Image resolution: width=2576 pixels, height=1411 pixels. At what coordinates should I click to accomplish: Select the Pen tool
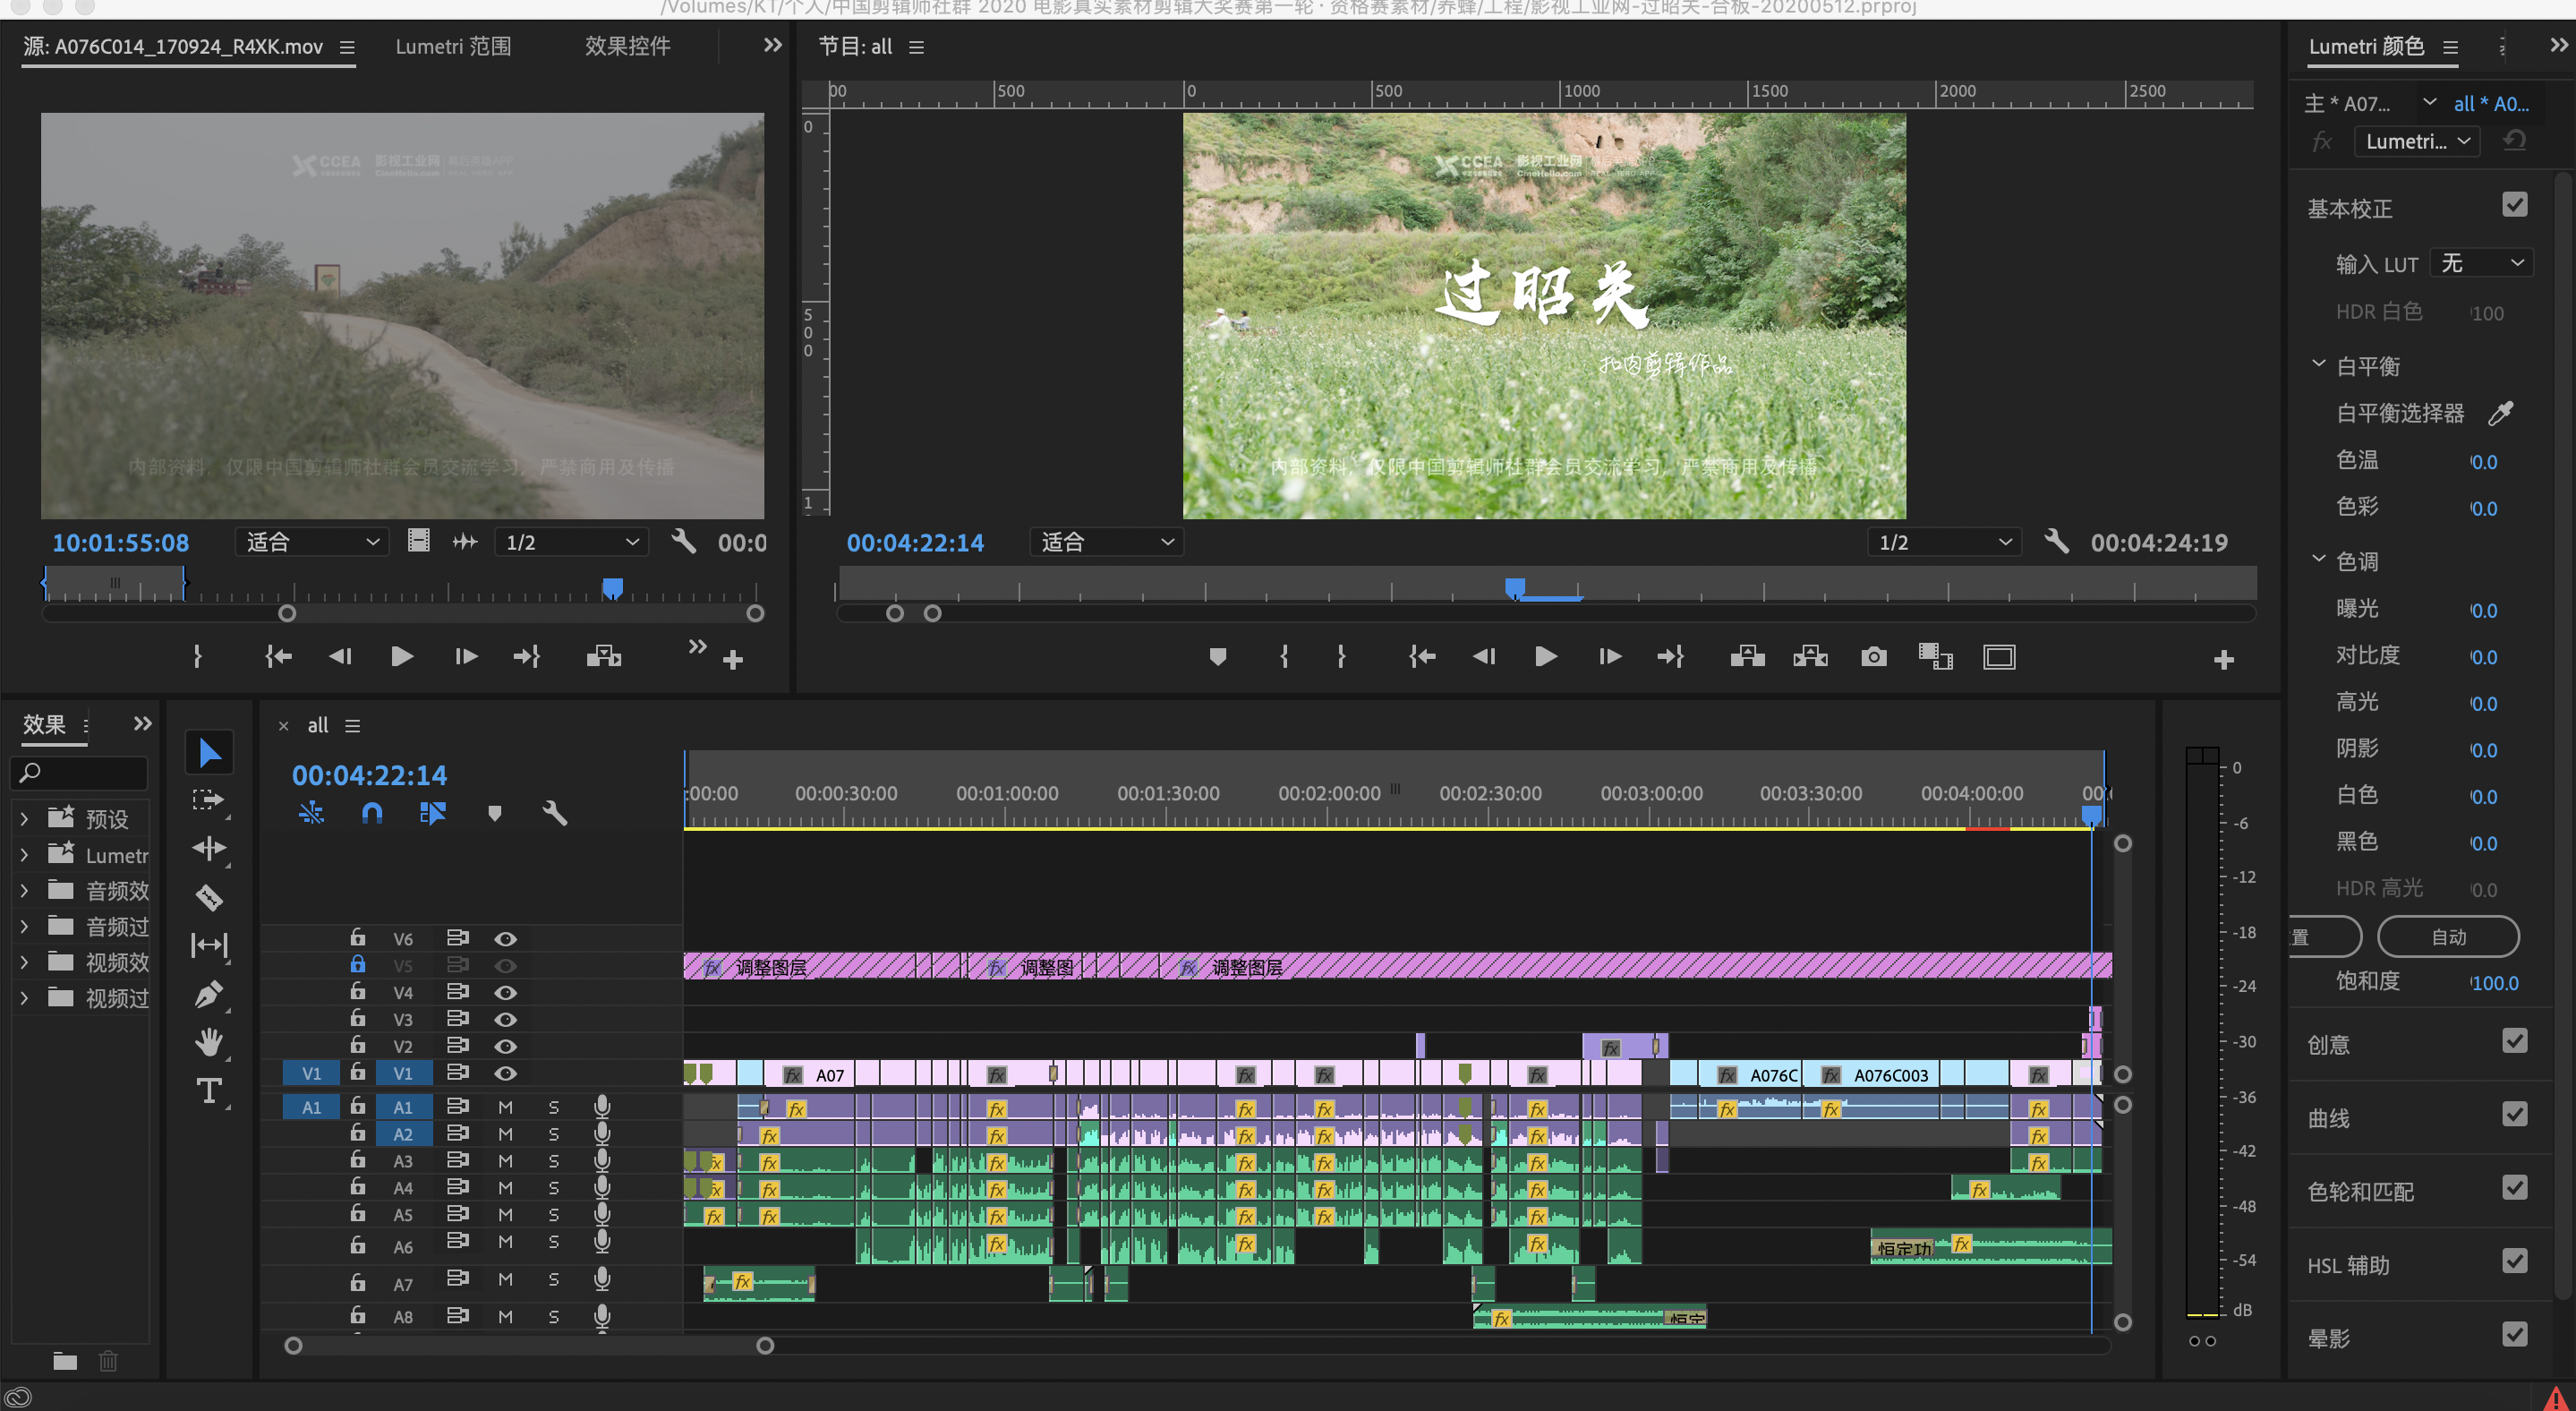point(209,994)
